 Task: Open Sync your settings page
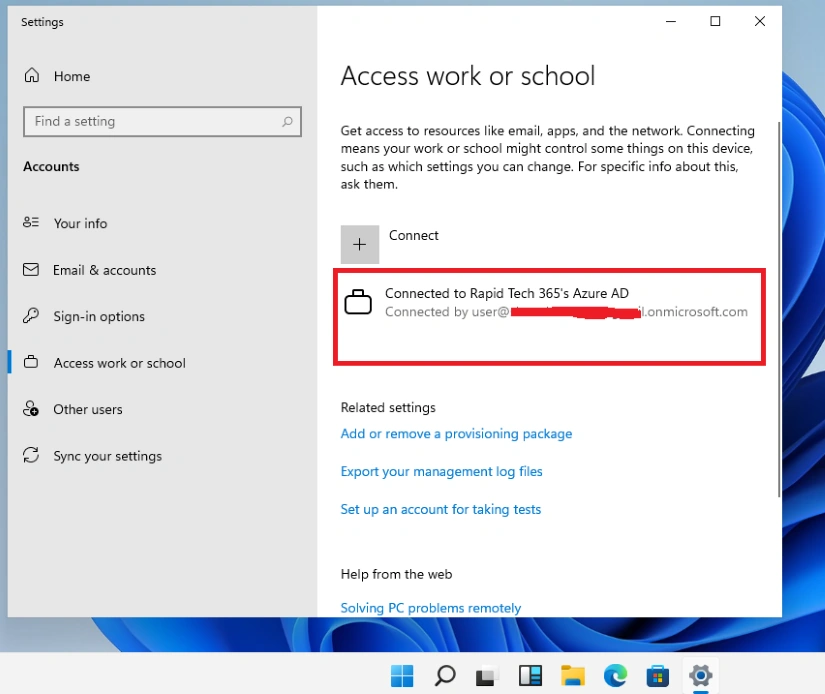click(x=107, y=456)
